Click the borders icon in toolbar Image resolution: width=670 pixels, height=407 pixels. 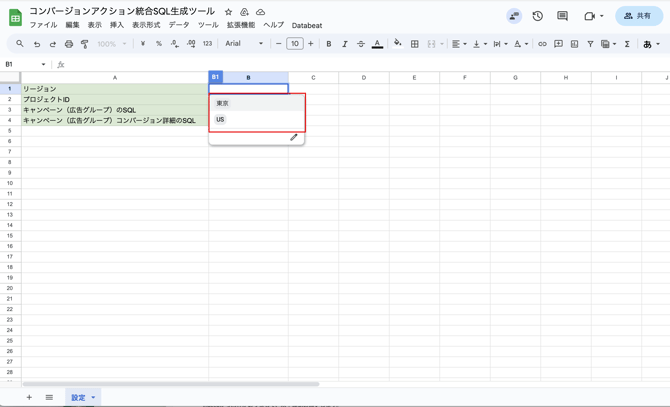(x=415, y=44)
